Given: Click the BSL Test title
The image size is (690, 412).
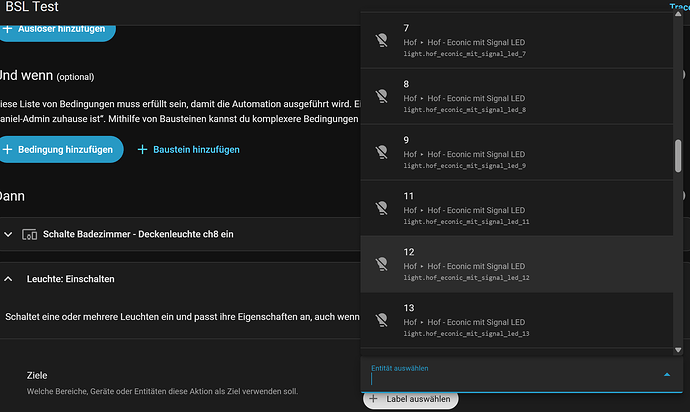Looking at the screenshot, I should pyautogui.click(x=32, y=7).
